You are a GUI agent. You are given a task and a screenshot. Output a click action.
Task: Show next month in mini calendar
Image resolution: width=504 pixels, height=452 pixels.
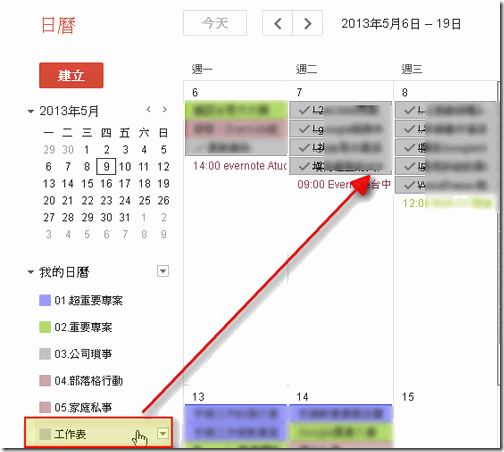pyautogui.click(x=164, y=109)
